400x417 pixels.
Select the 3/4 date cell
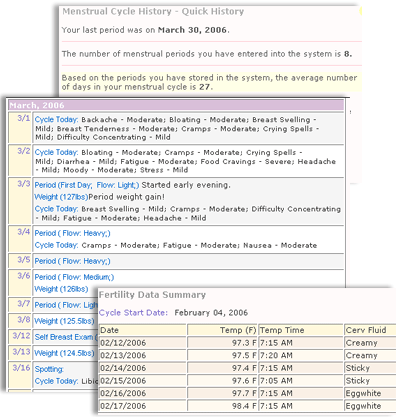pos(20,239)
